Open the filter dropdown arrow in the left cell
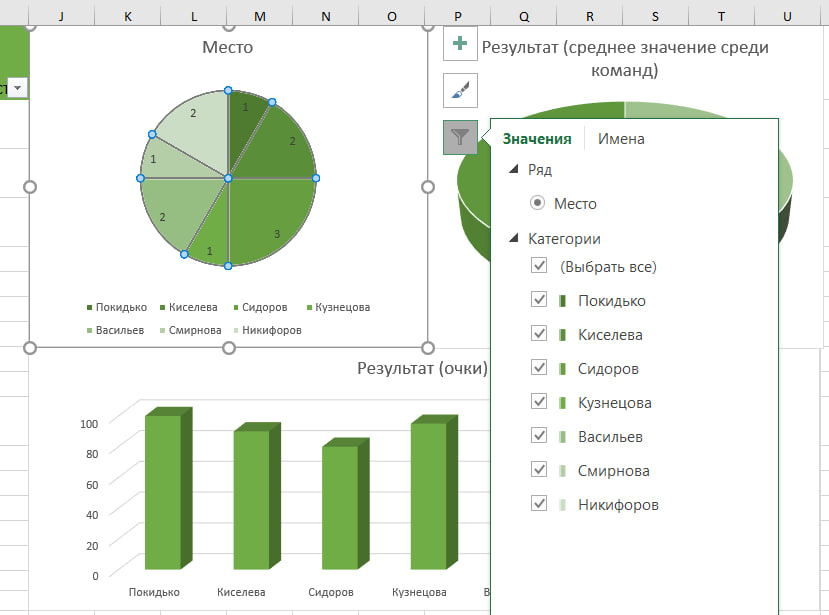This screenshot has width=829, height=615. (17, 89)
